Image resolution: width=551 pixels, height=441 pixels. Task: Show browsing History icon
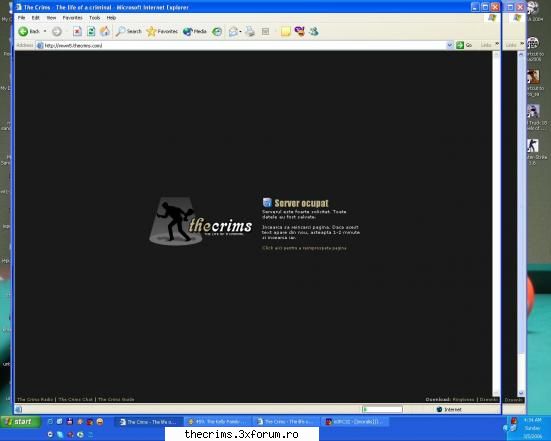[217, 32]
